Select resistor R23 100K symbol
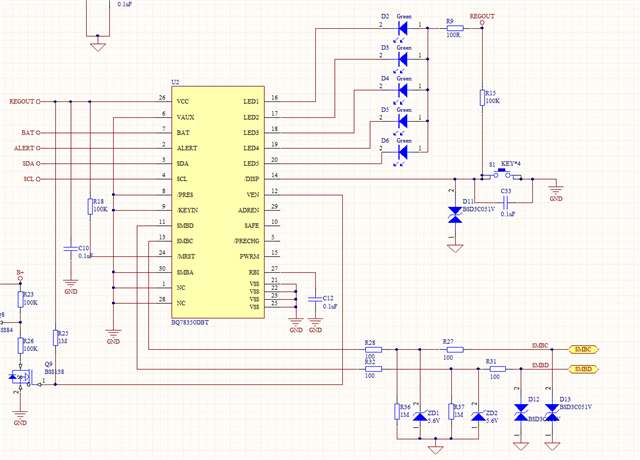The image size is (640, 460). 20,299
